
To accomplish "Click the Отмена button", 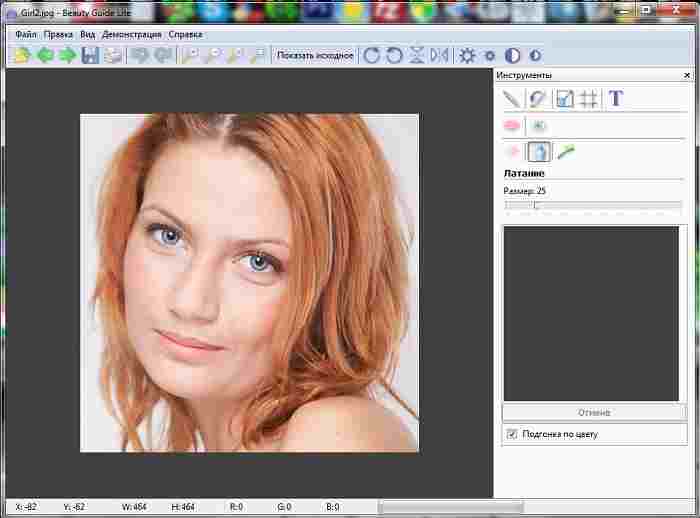I will coord(594,412).
